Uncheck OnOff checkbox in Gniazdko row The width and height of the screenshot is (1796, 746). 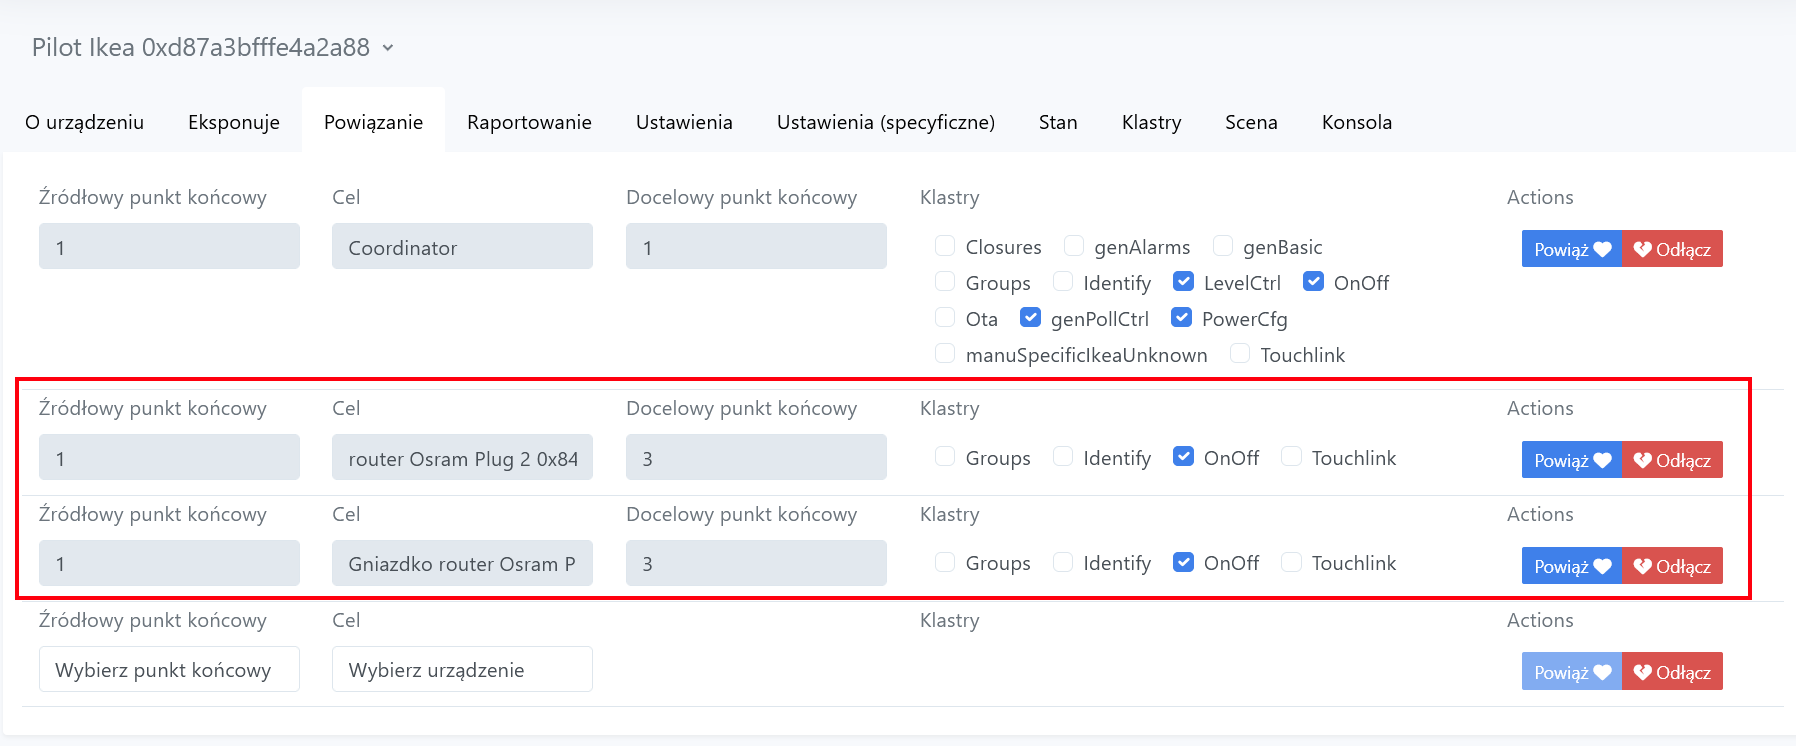[1183, 562]
